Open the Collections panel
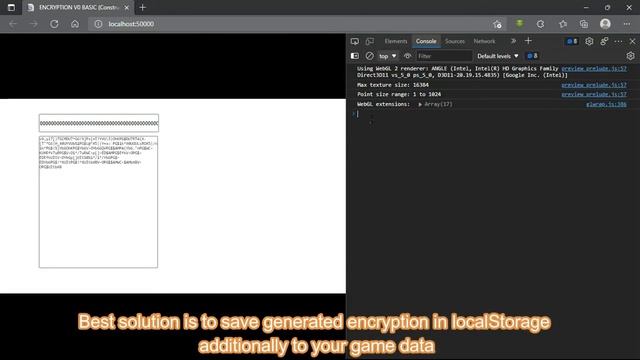 point(584,24)
